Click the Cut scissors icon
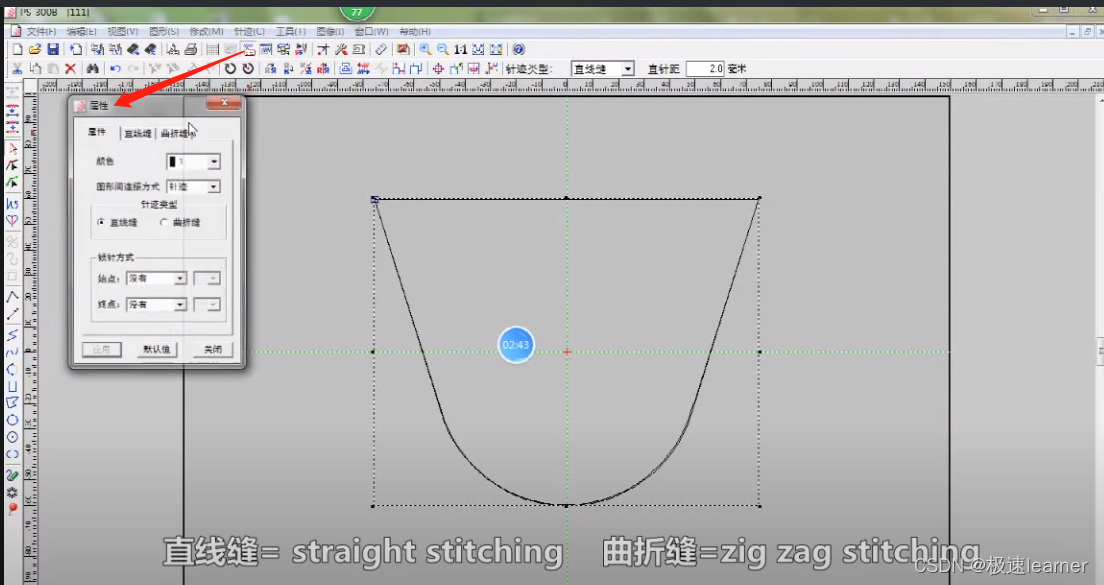The image size is (1104, 585). [x=18, y=69]
